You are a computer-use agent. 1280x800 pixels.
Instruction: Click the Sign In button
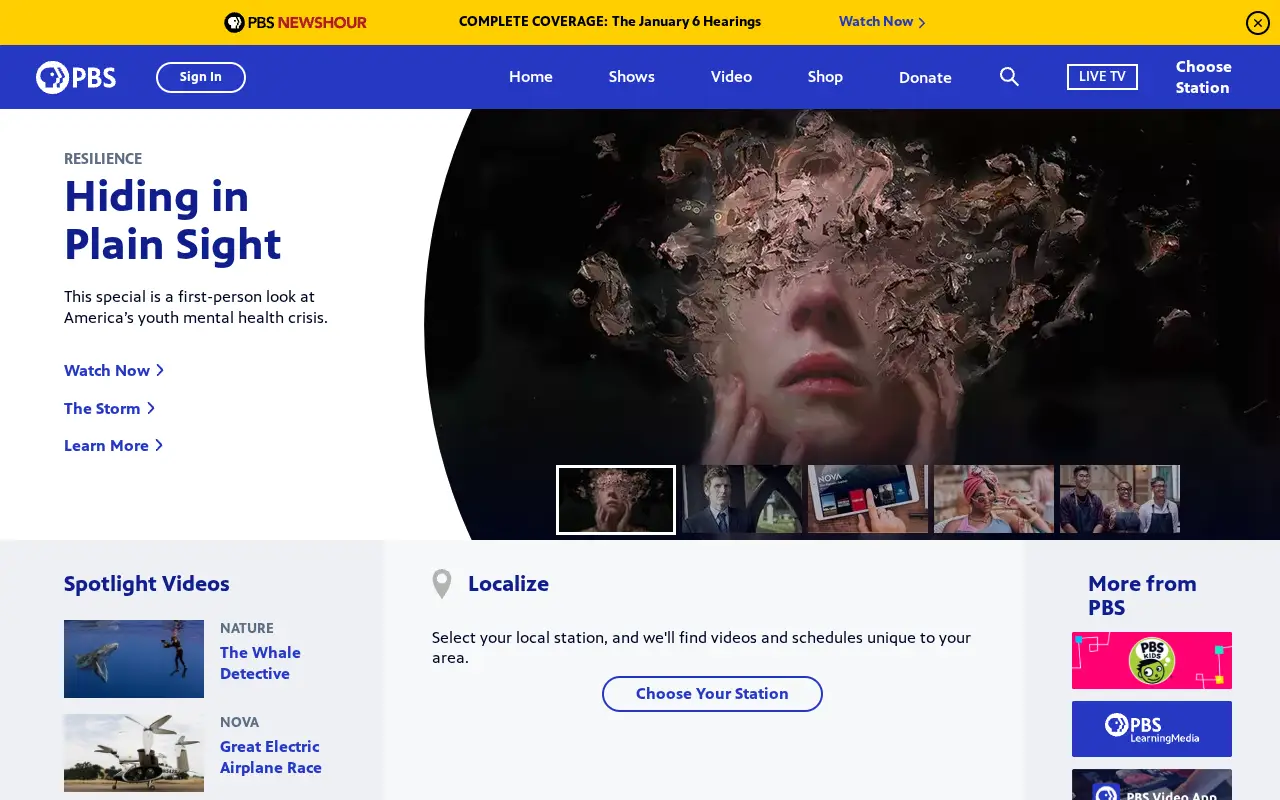[x=201, y=77]
